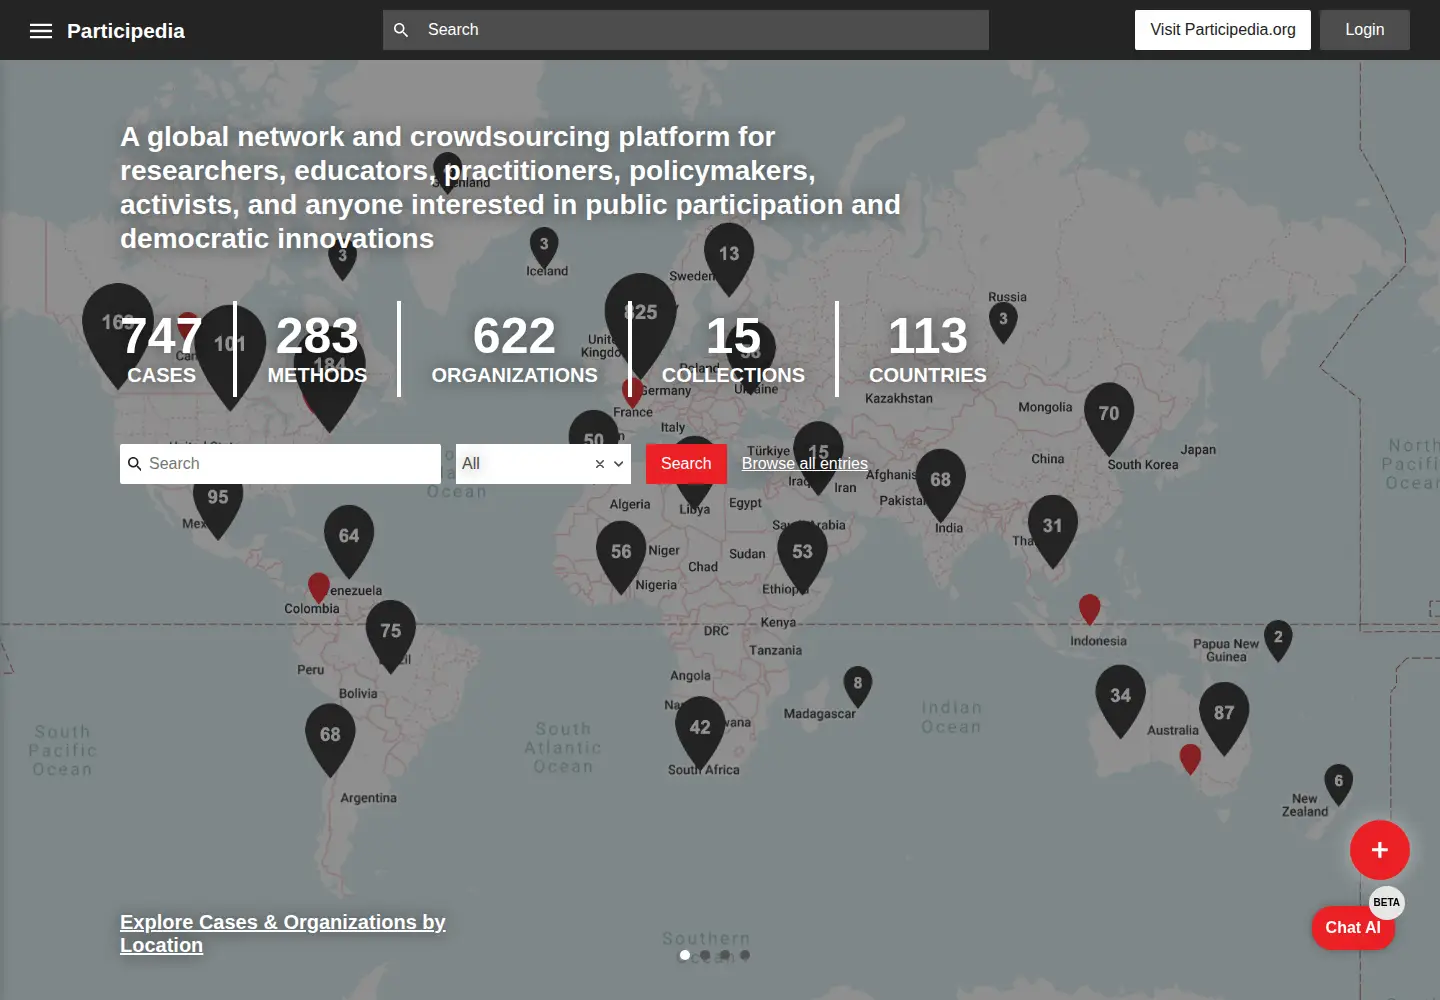Click the 68 cluster marker over India
Image resolution: width=1440 pixels, height=1000 pixels.
coord(941,484)
